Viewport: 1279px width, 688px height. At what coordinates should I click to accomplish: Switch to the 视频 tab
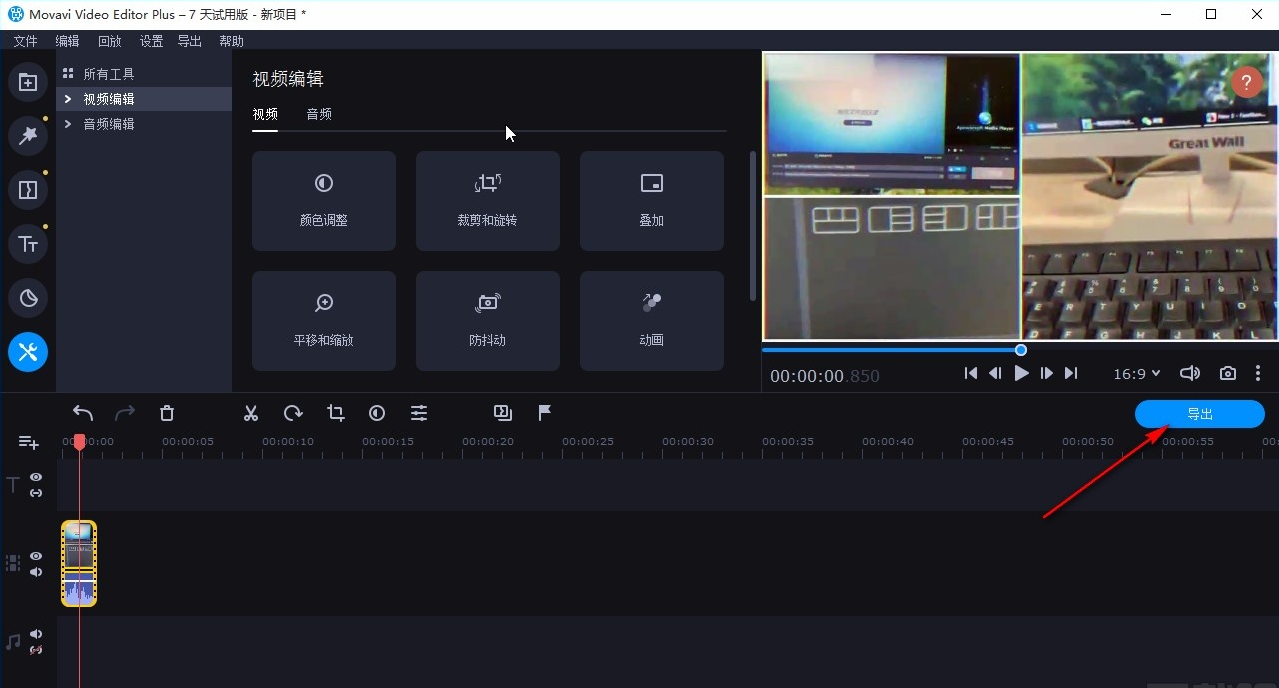point(265,114)
